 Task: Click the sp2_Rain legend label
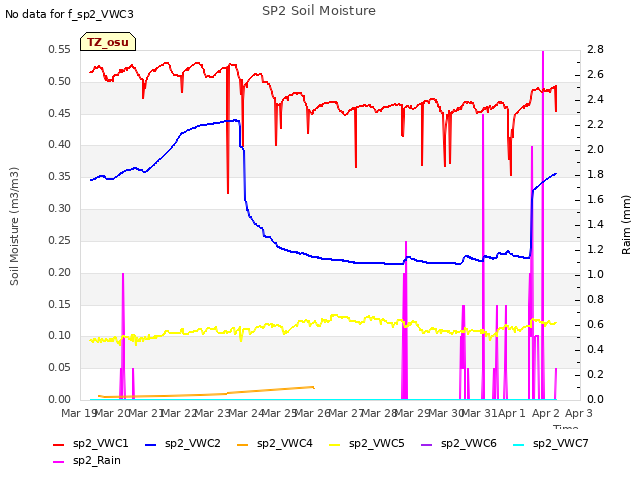tap(97, 460)
